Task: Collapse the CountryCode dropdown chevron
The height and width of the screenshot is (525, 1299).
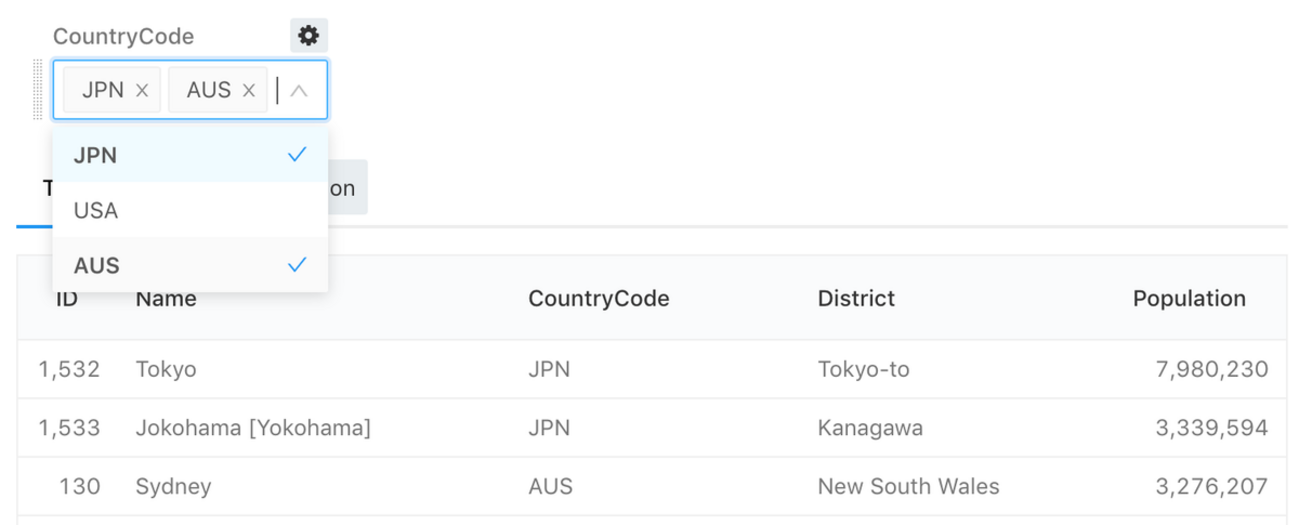Action: [x=299, y=90]
